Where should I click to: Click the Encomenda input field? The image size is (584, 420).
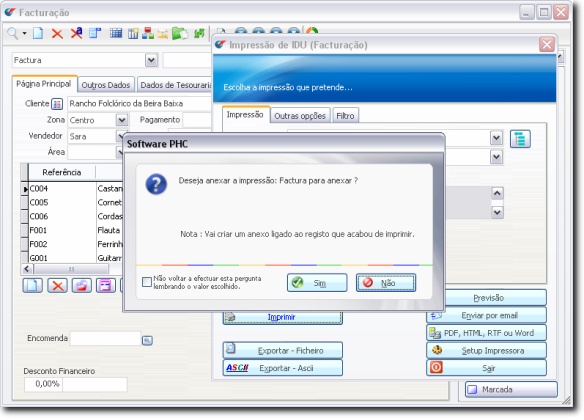(x=105, y=338)
